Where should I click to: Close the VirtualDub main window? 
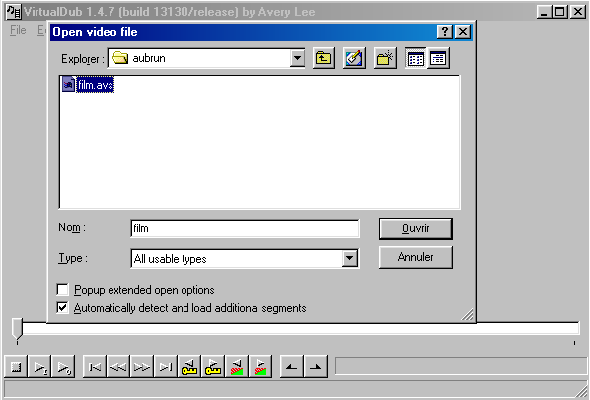[578, 12]
